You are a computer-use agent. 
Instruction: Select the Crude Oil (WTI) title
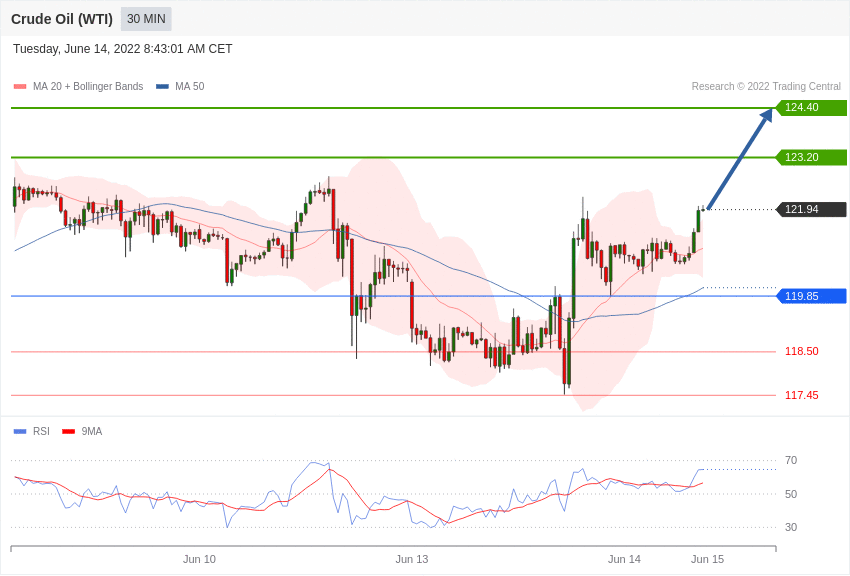pyautogui.click(x=62, y=19)
